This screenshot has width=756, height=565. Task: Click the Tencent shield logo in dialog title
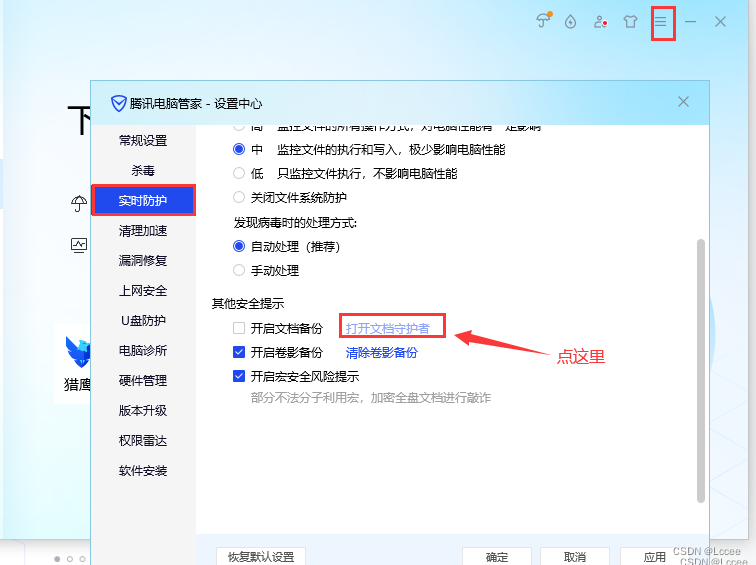[x=119, y=103]
